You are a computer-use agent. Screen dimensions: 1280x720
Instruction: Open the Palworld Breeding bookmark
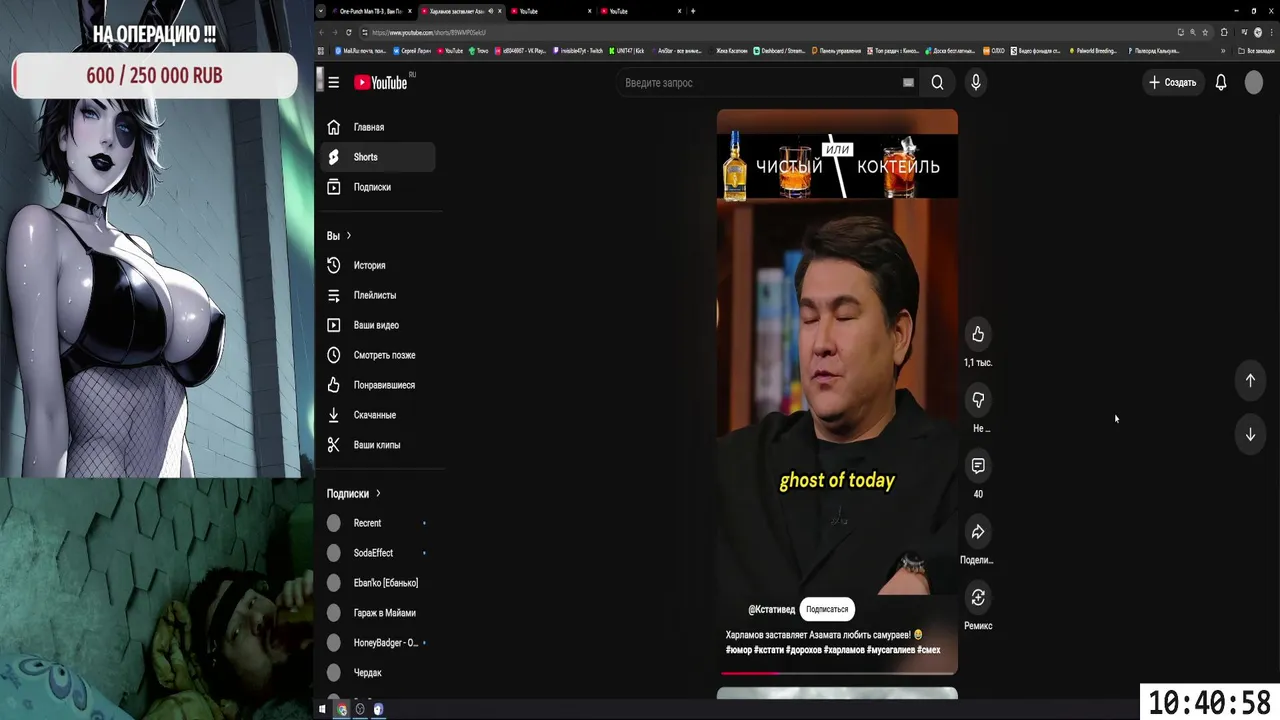(x=1093, y=50)
